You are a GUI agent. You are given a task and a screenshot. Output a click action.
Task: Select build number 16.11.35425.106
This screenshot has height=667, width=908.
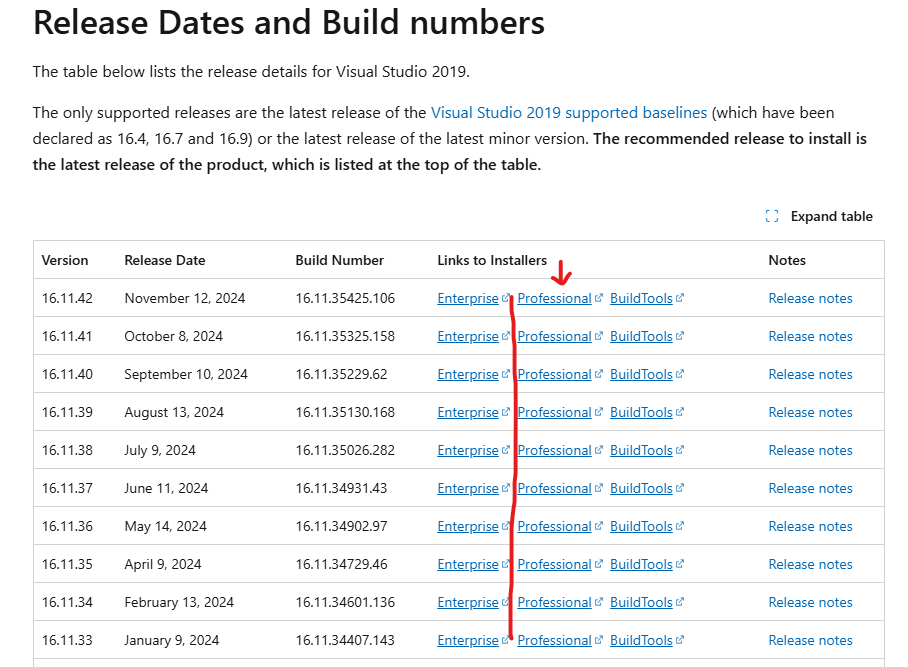point(345,298)
